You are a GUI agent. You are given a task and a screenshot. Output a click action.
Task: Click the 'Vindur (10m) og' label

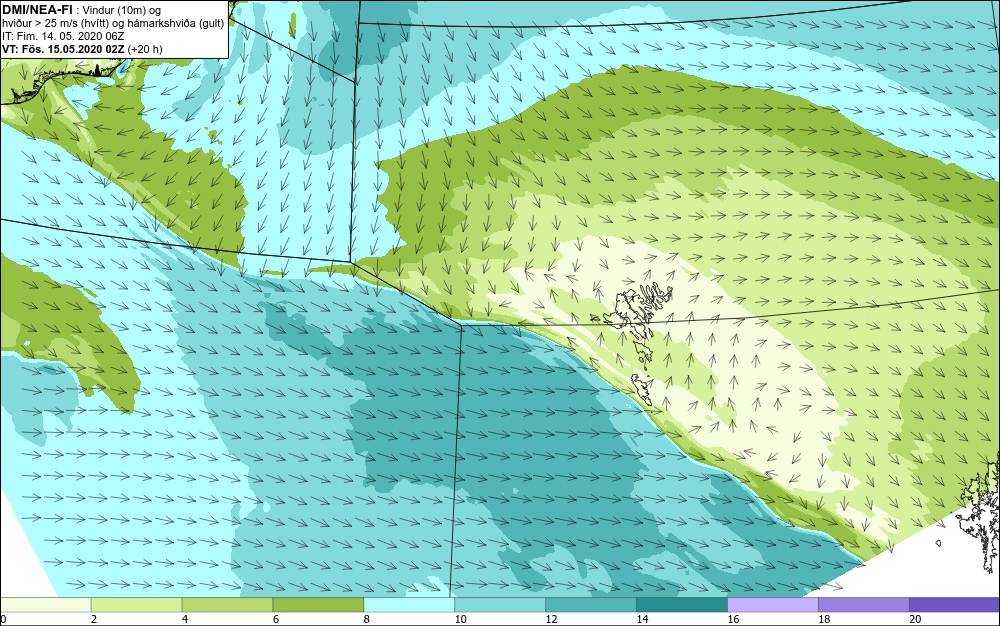tap(122, 10)
